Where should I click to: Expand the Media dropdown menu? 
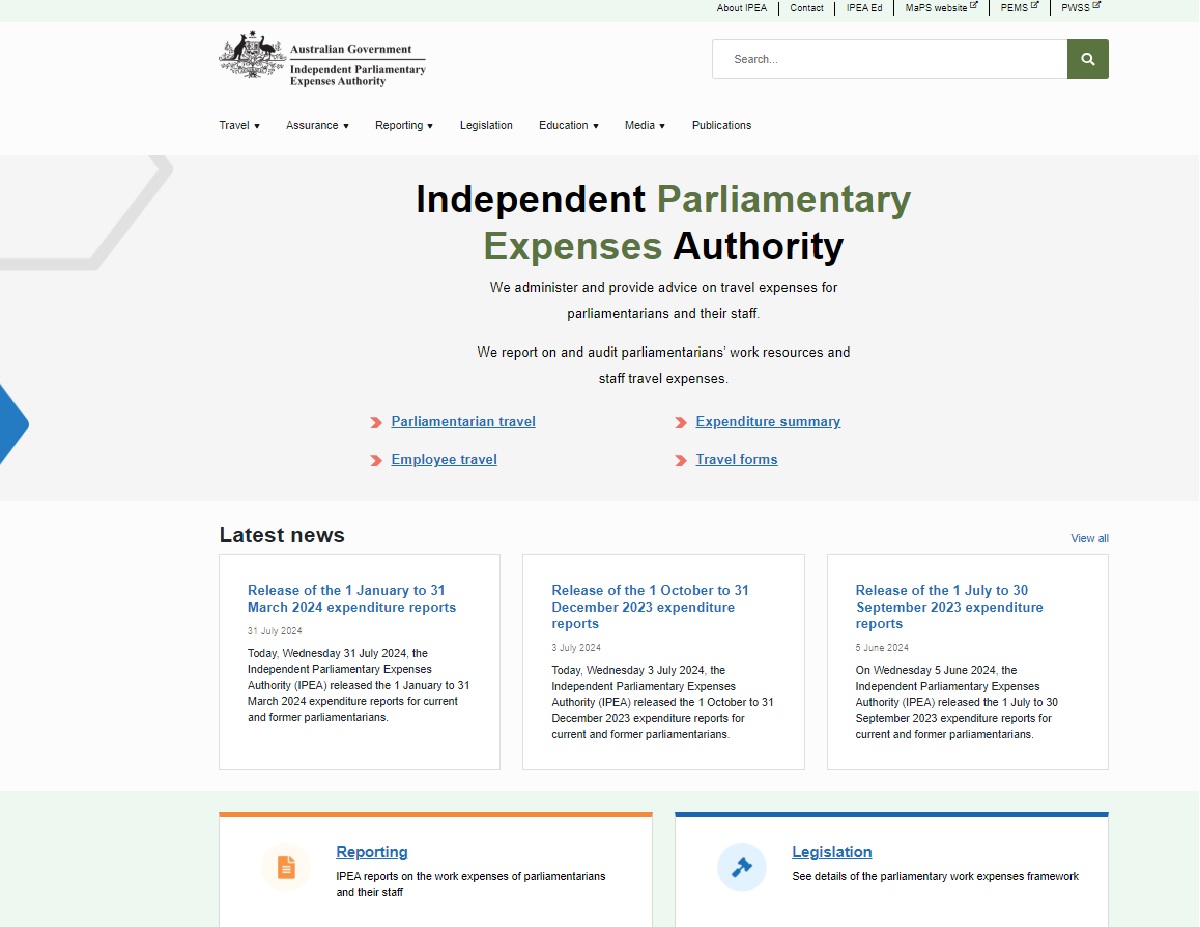coord(644,126)
